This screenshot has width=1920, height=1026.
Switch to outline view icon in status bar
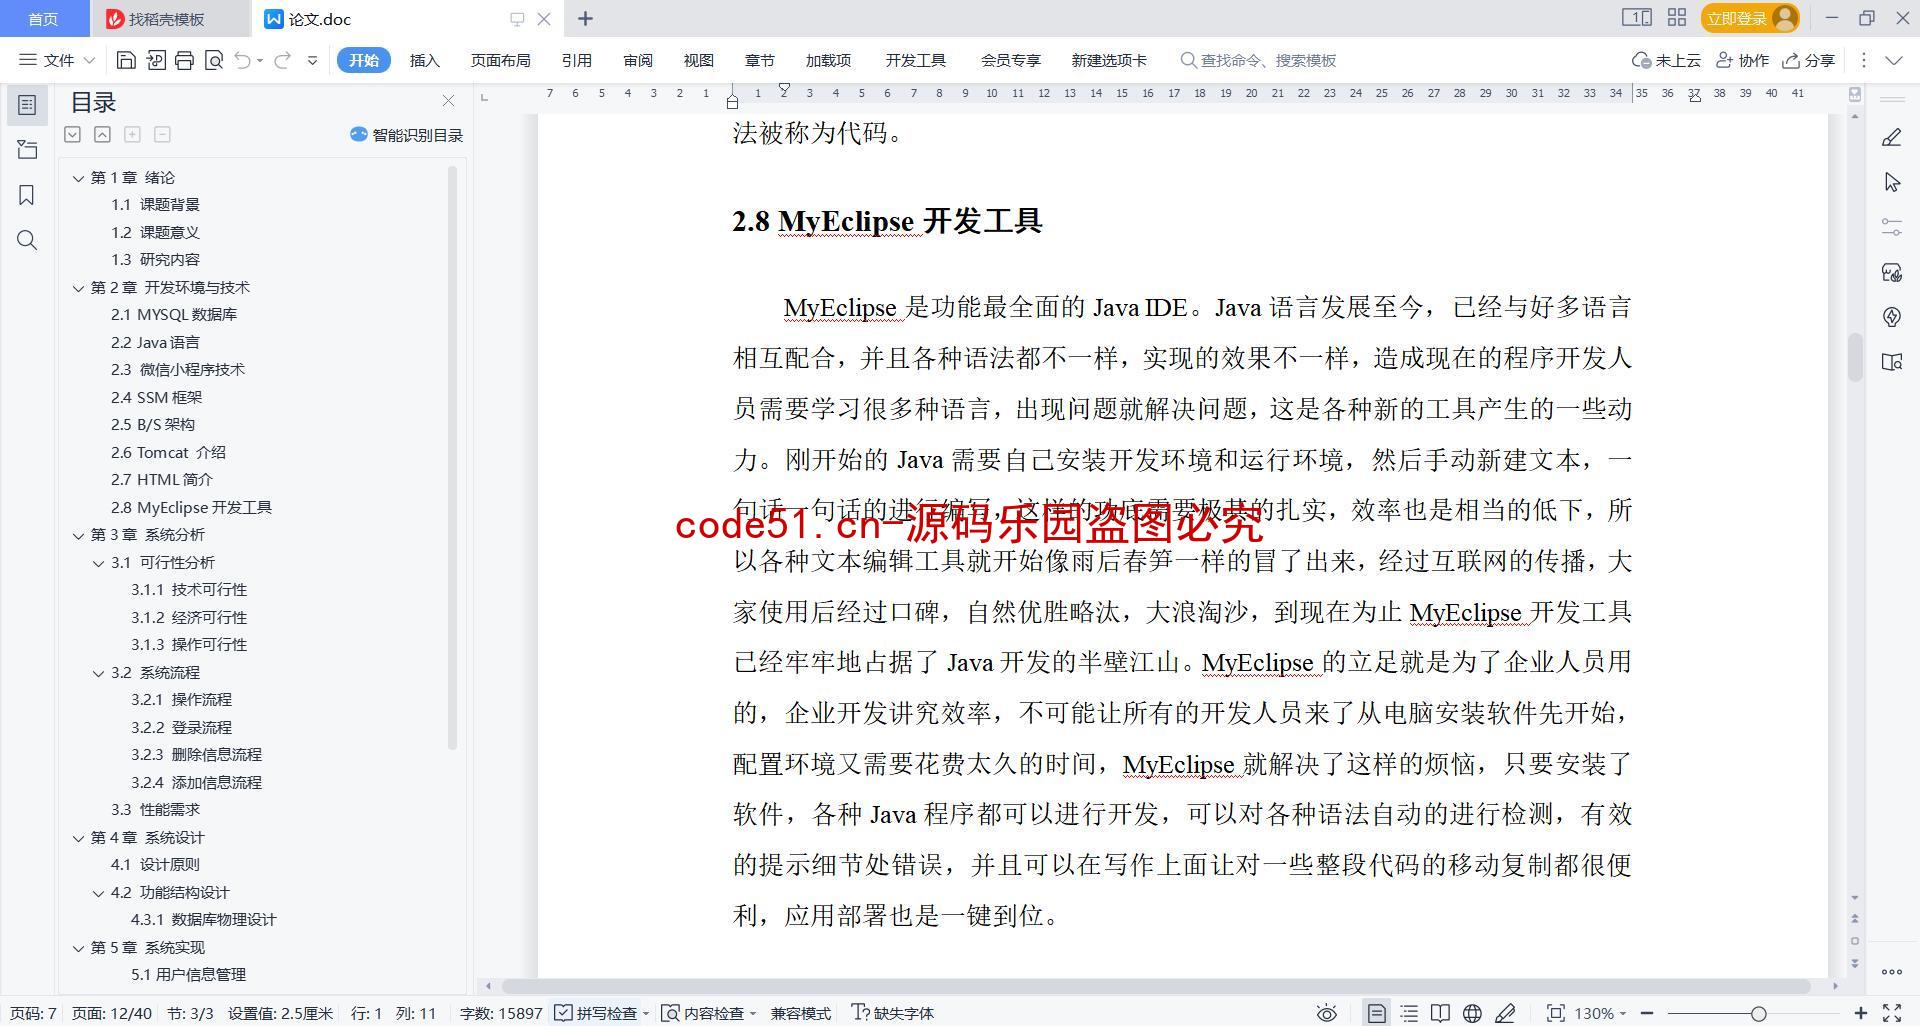pyautogui.click(x=1409, y=1013)
